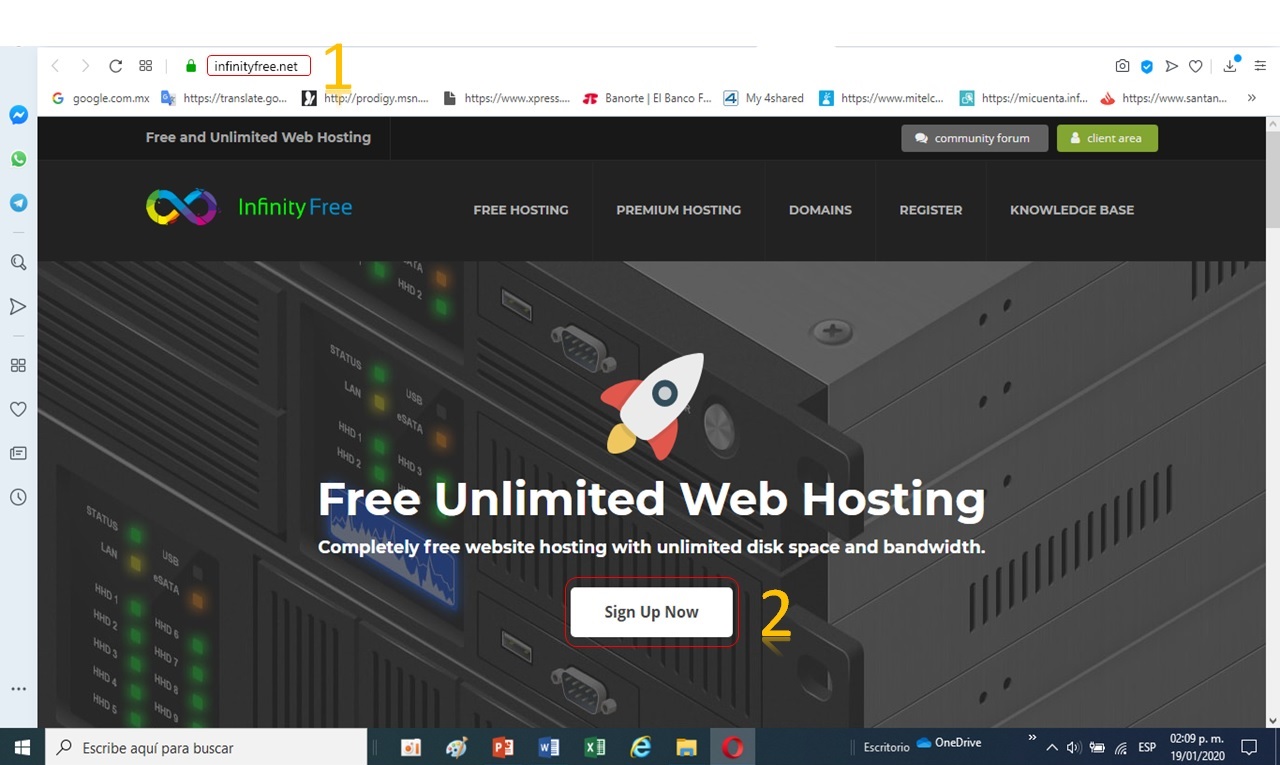
Task: Reload the page with the refresh icon
Action: (x=115, y=66)
